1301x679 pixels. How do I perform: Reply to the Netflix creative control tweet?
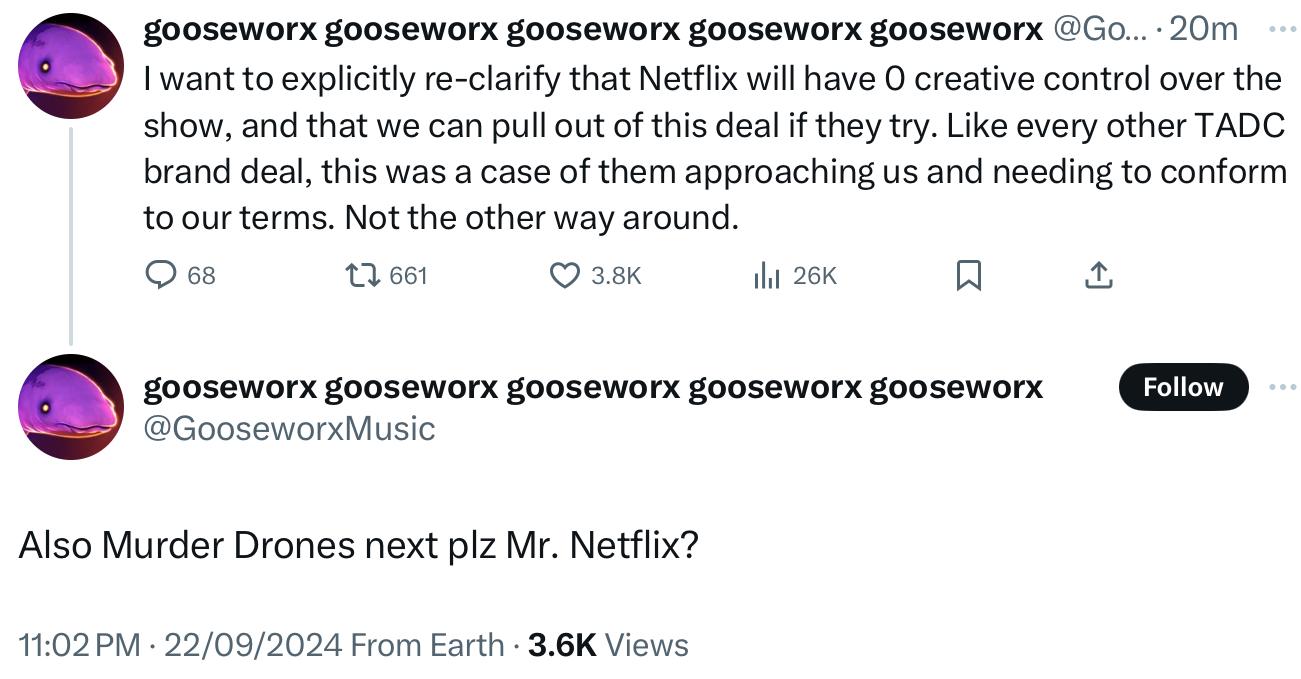tap(162, 275)
